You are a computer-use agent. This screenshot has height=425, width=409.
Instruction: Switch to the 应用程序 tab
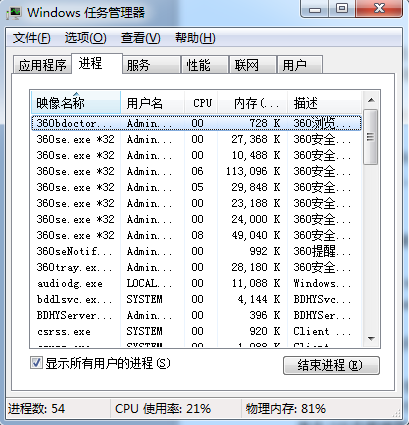tap(42, 65)
